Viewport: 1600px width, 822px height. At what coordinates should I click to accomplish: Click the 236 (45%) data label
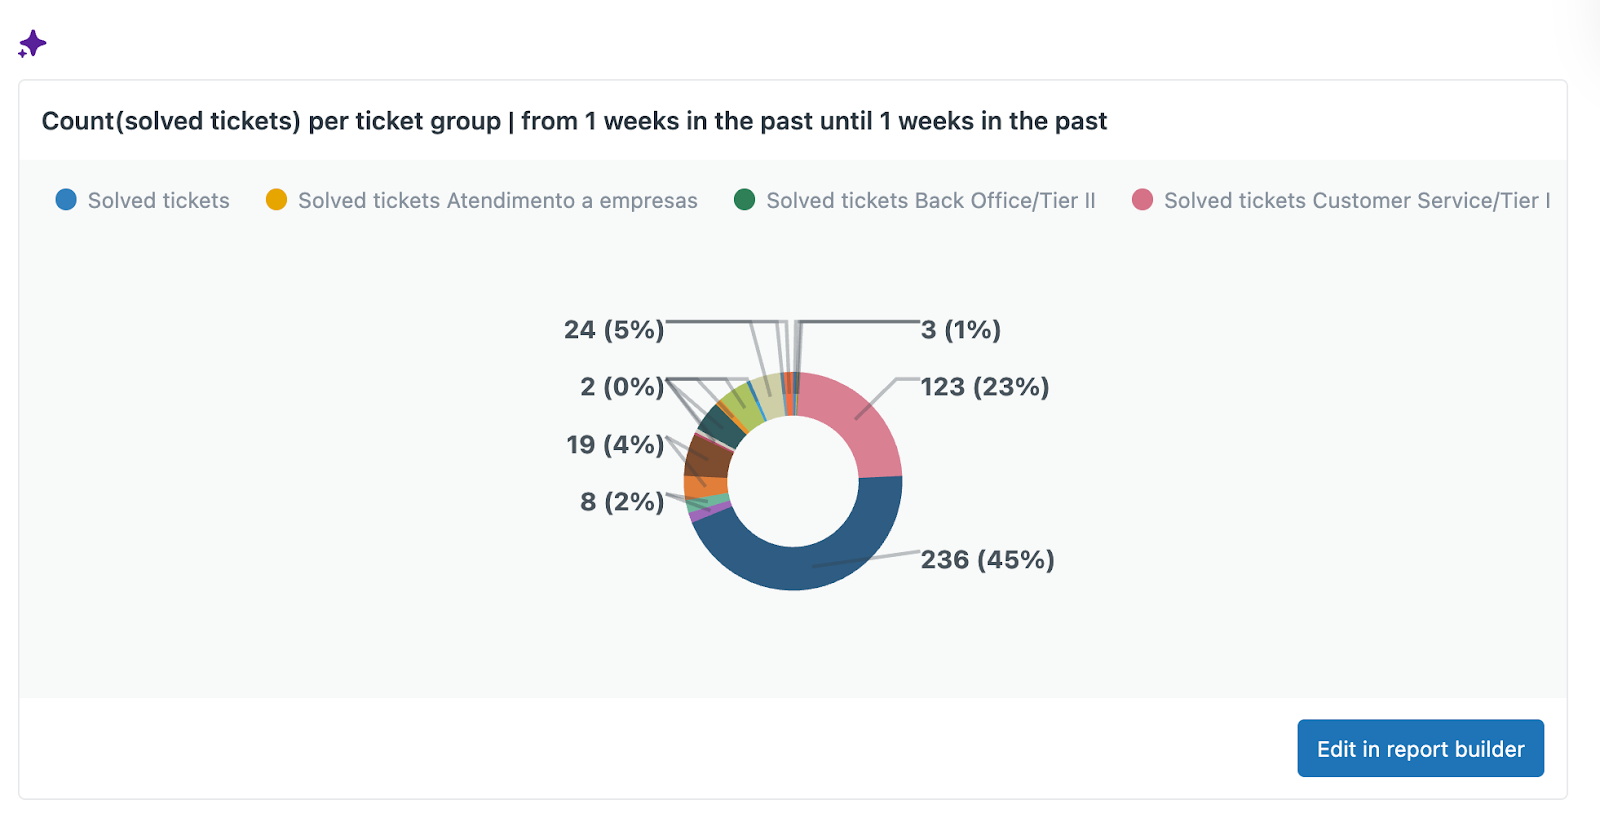[x=987, y=560]
